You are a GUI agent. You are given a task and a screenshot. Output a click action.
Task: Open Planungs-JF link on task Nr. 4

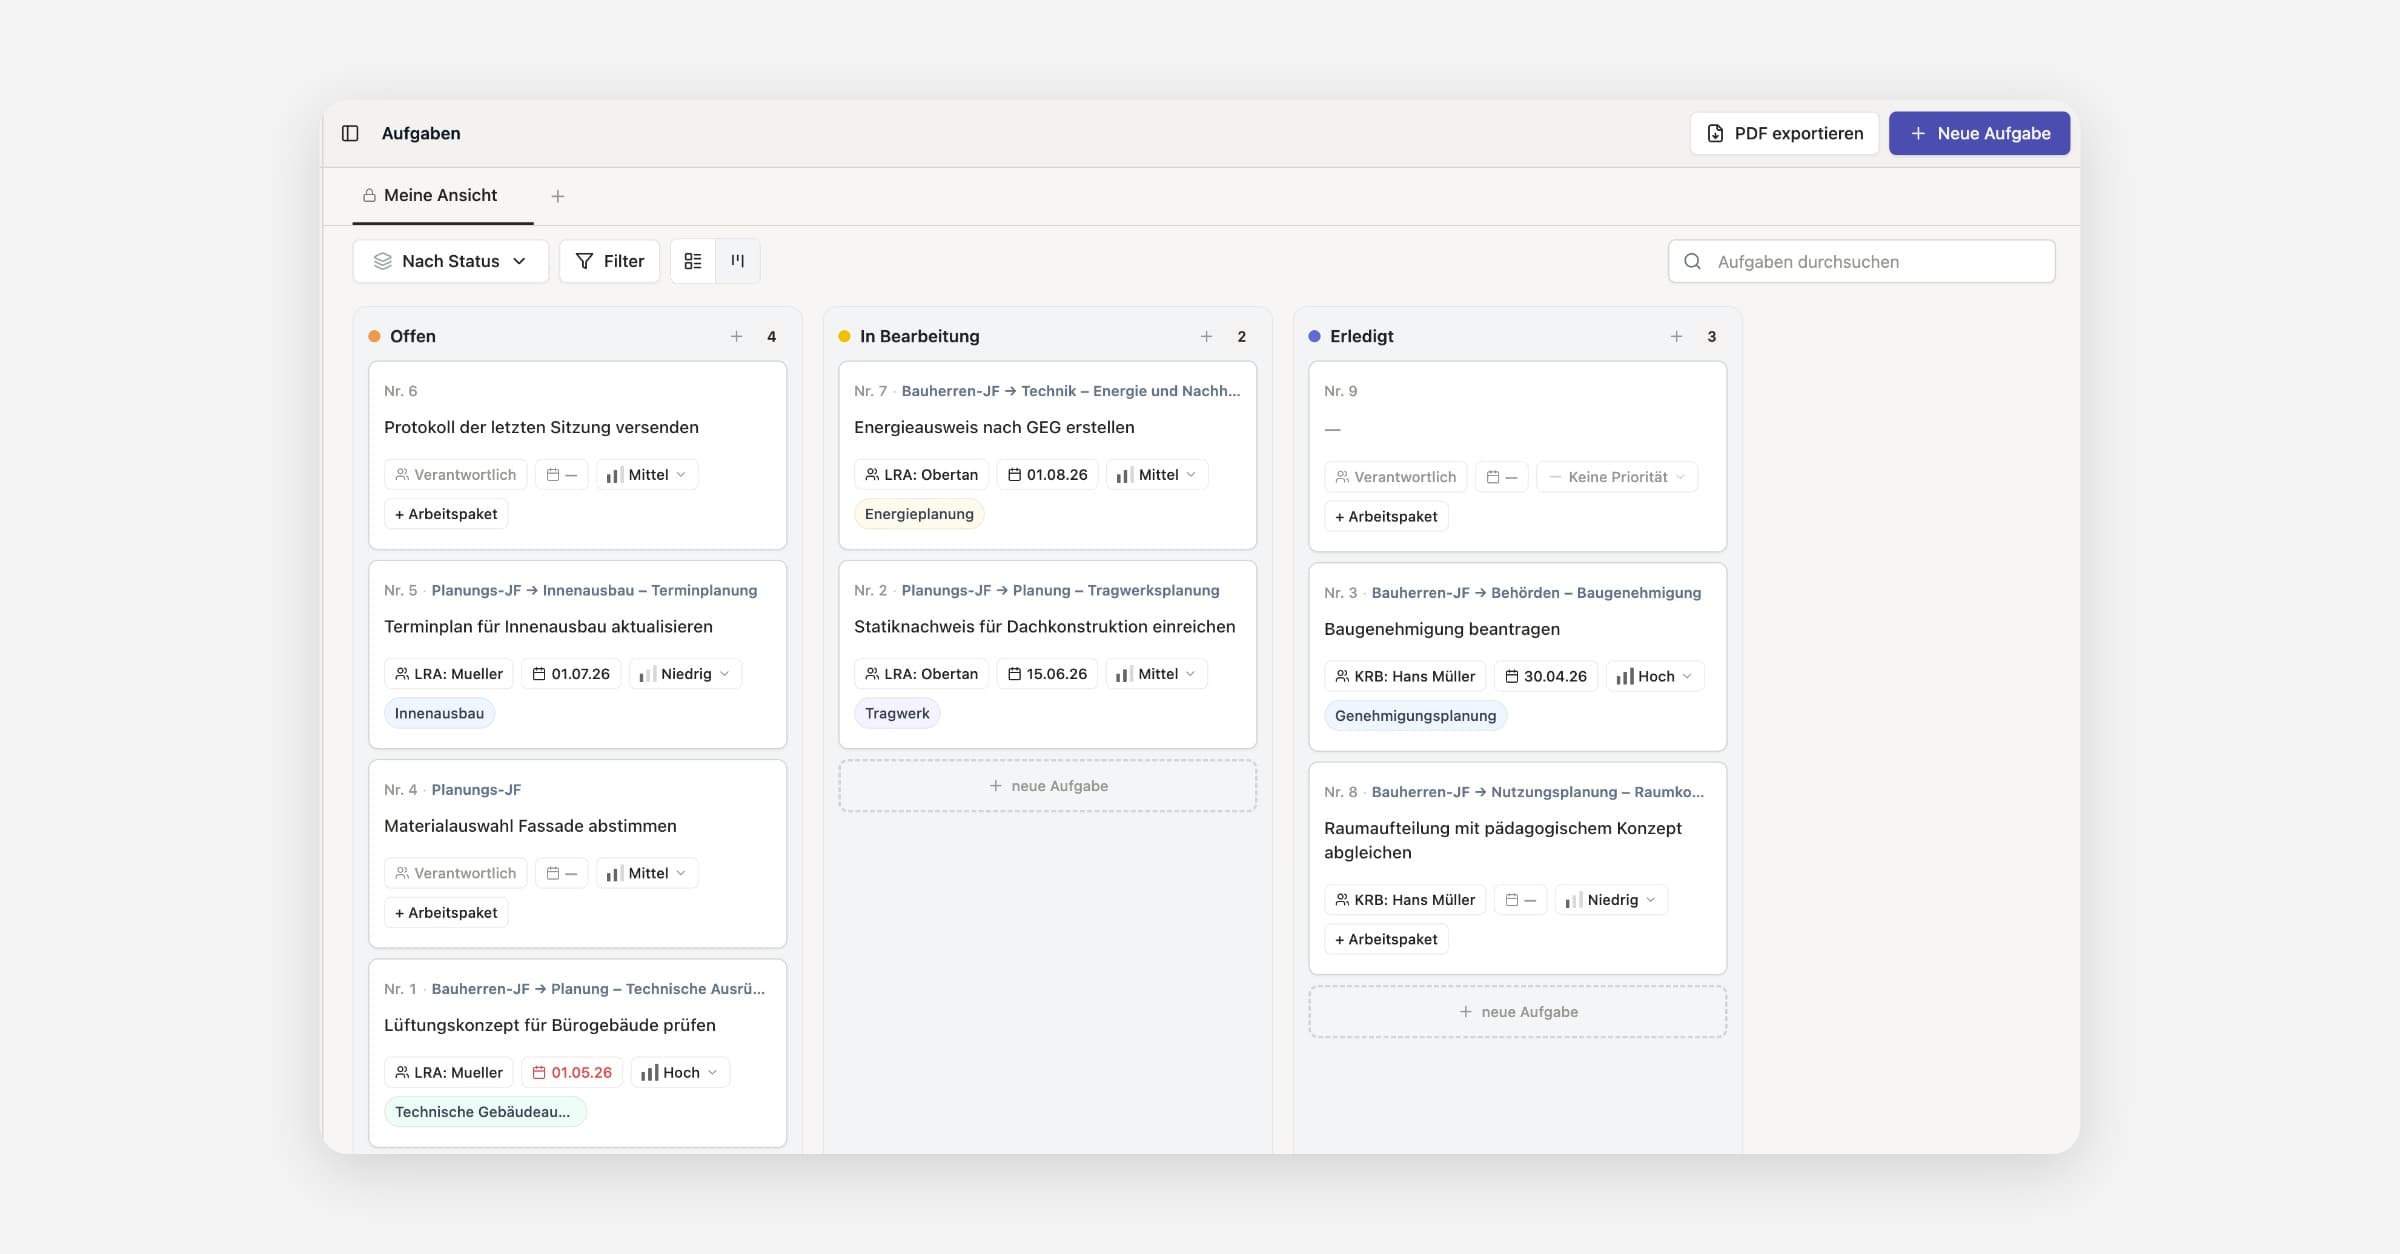coord(476,789)
